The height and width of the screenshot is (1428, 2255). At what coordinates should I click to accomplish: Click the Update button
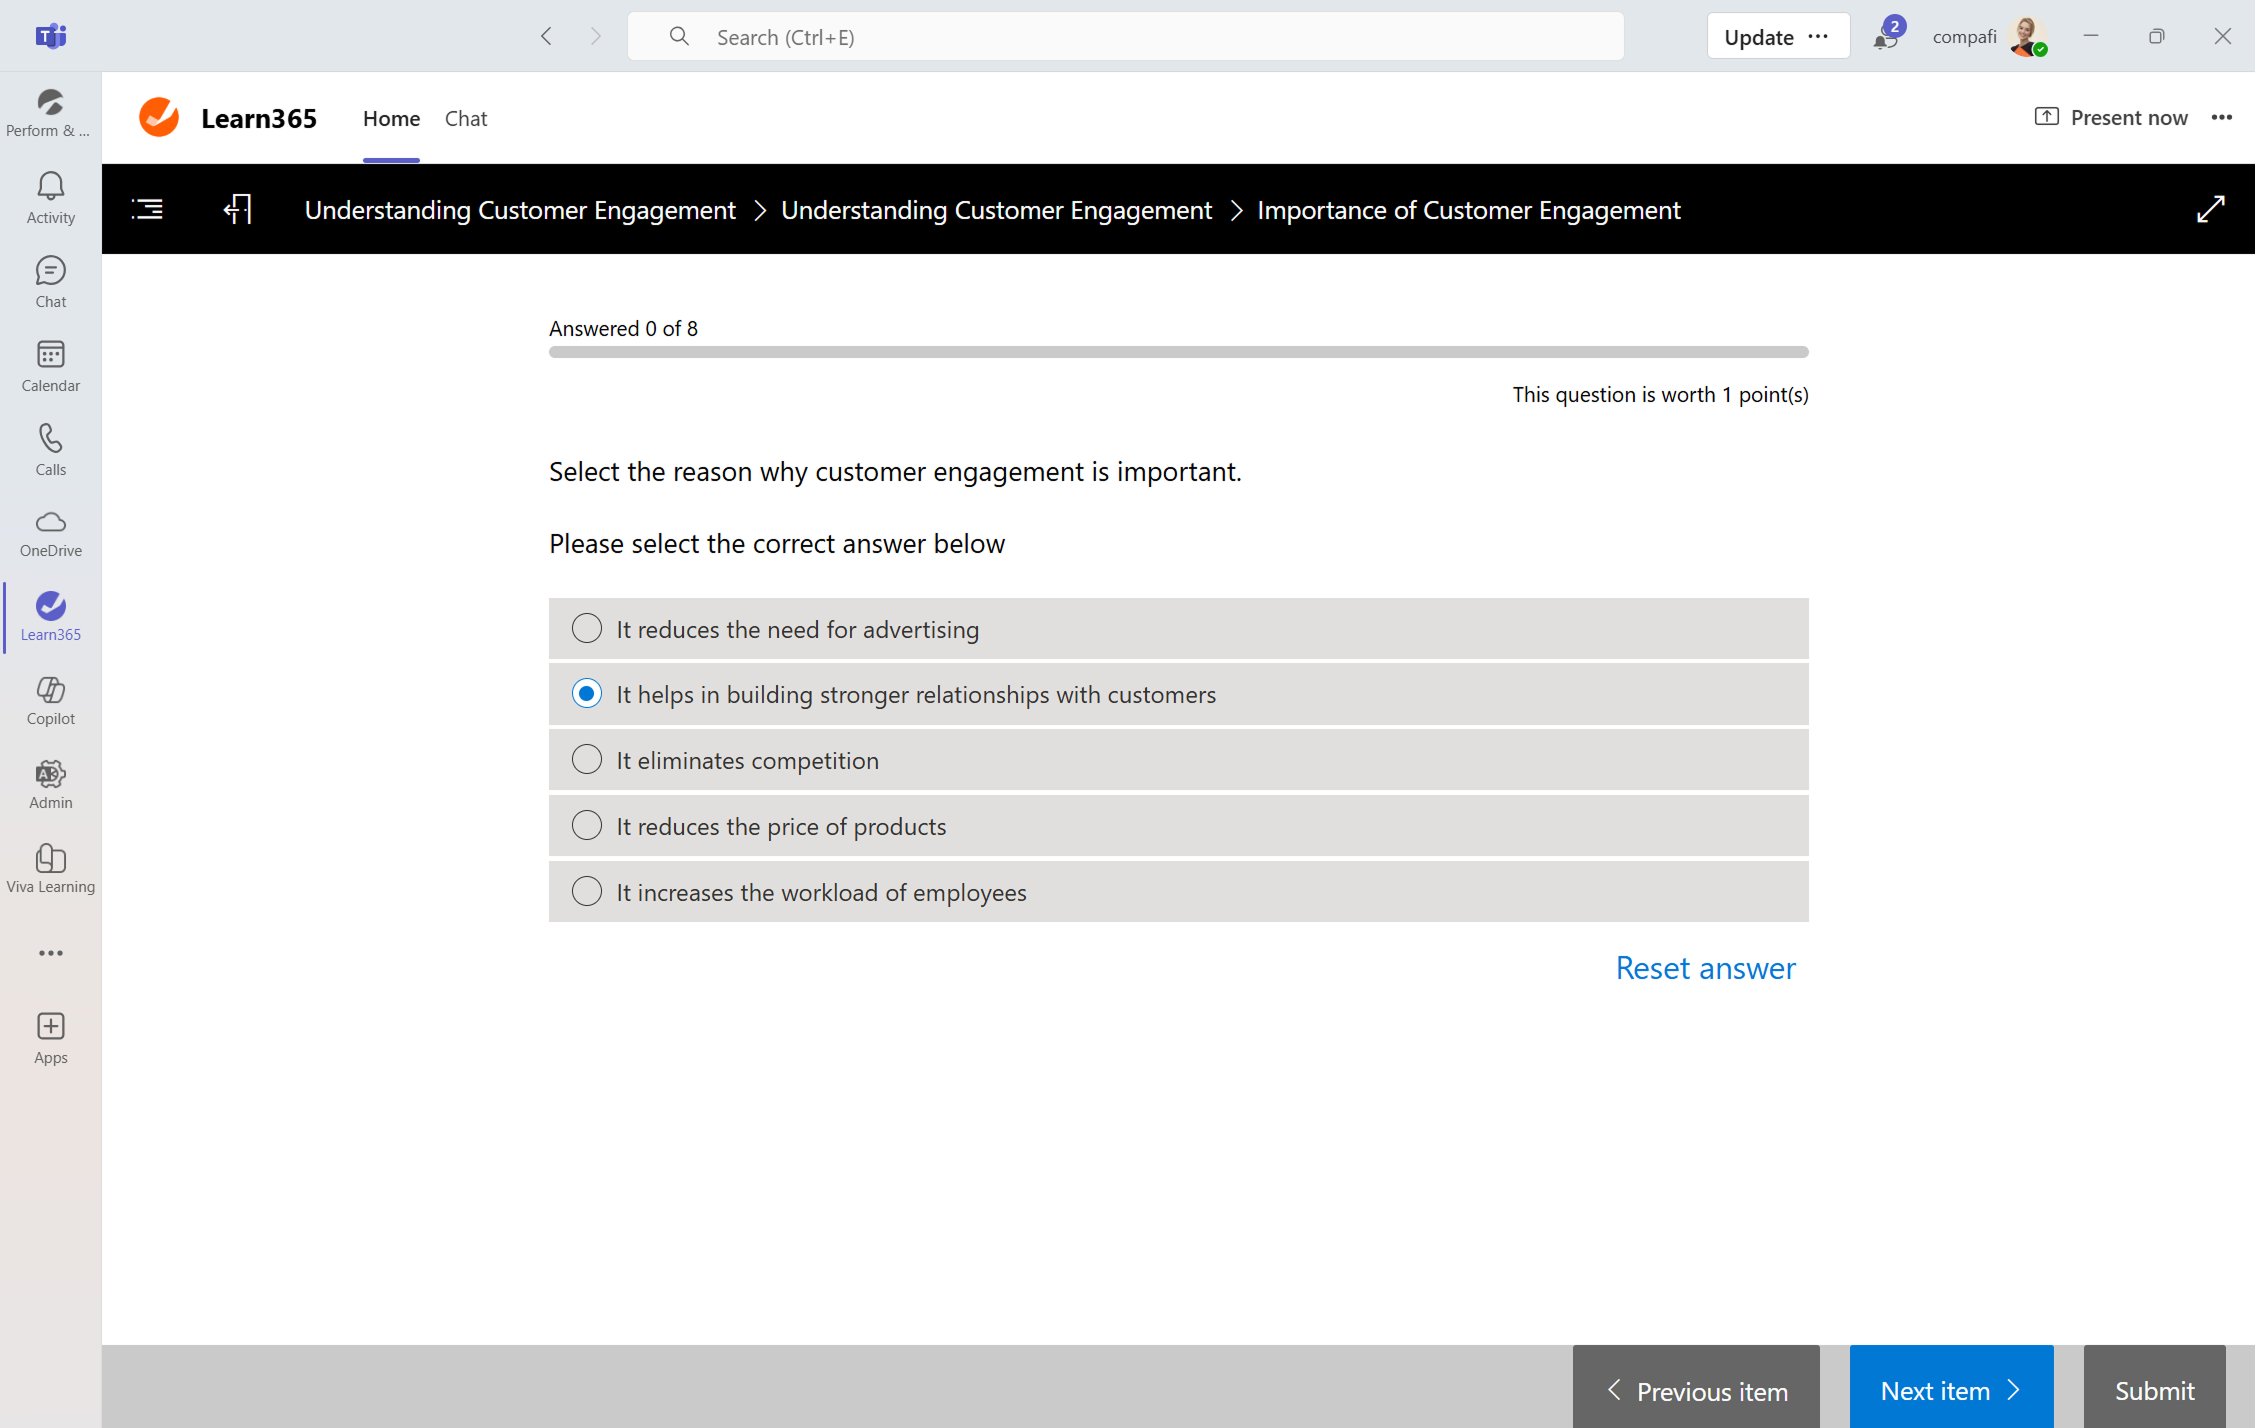(1759, 37)
